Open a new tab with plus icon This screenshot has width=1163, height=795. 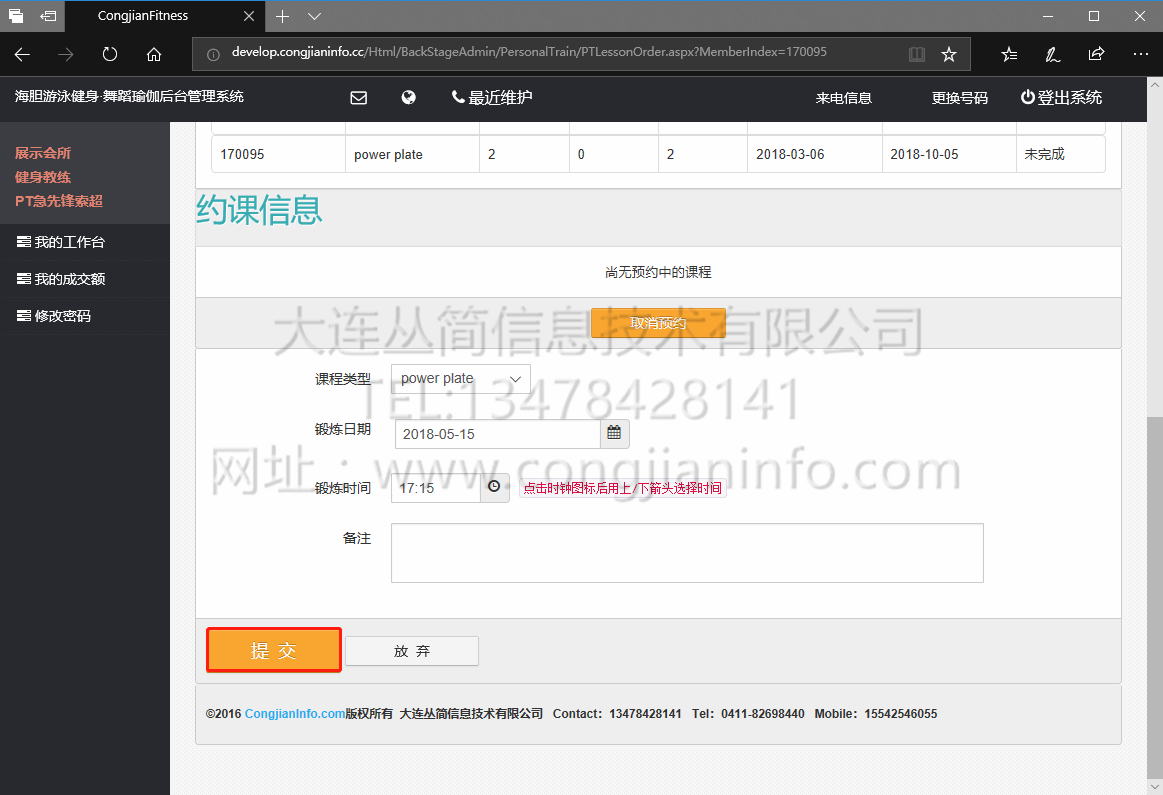283,16
